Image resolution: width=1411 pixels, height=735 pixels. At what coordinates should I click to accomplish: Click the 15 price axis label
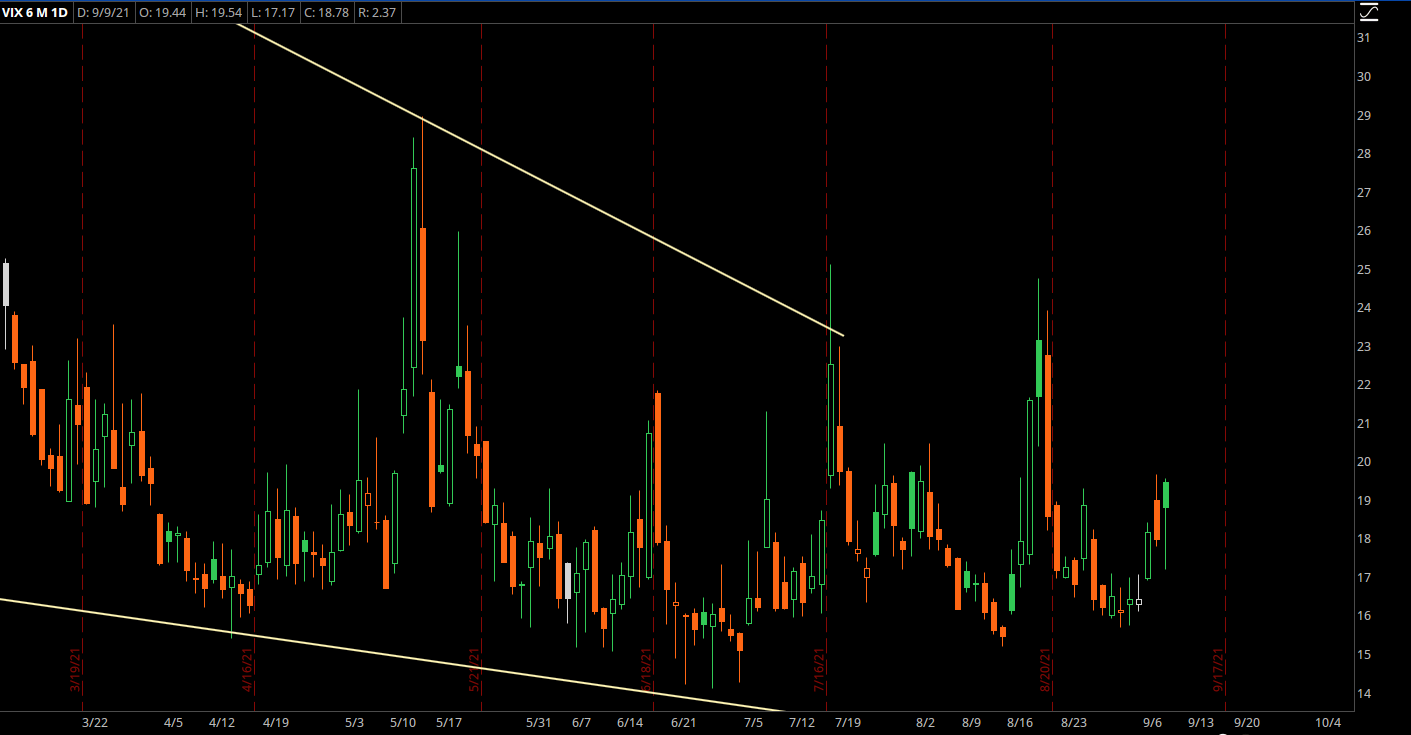pos(1362,654)
